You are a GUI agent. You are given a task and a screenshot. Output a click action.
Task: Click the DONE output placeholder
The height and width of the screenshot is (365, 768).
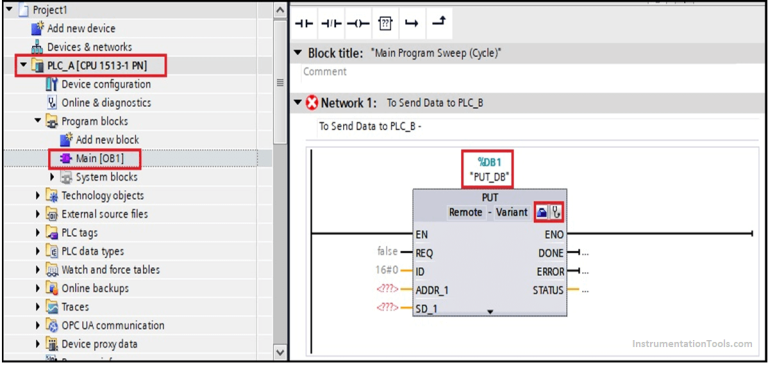click(x=585, y=253)
